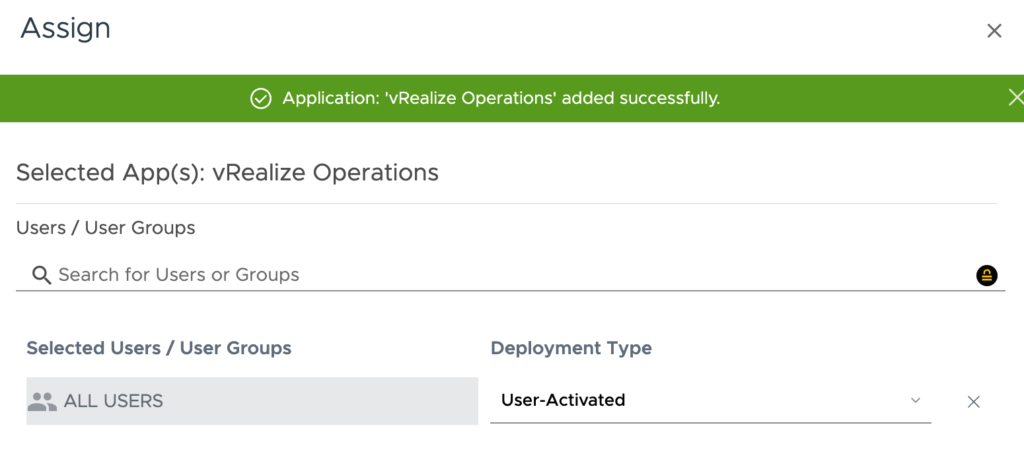This screenshot has width=1024, height=456.
Task: Dismiss the green success notification banner
Action: tap(1015, 98)
